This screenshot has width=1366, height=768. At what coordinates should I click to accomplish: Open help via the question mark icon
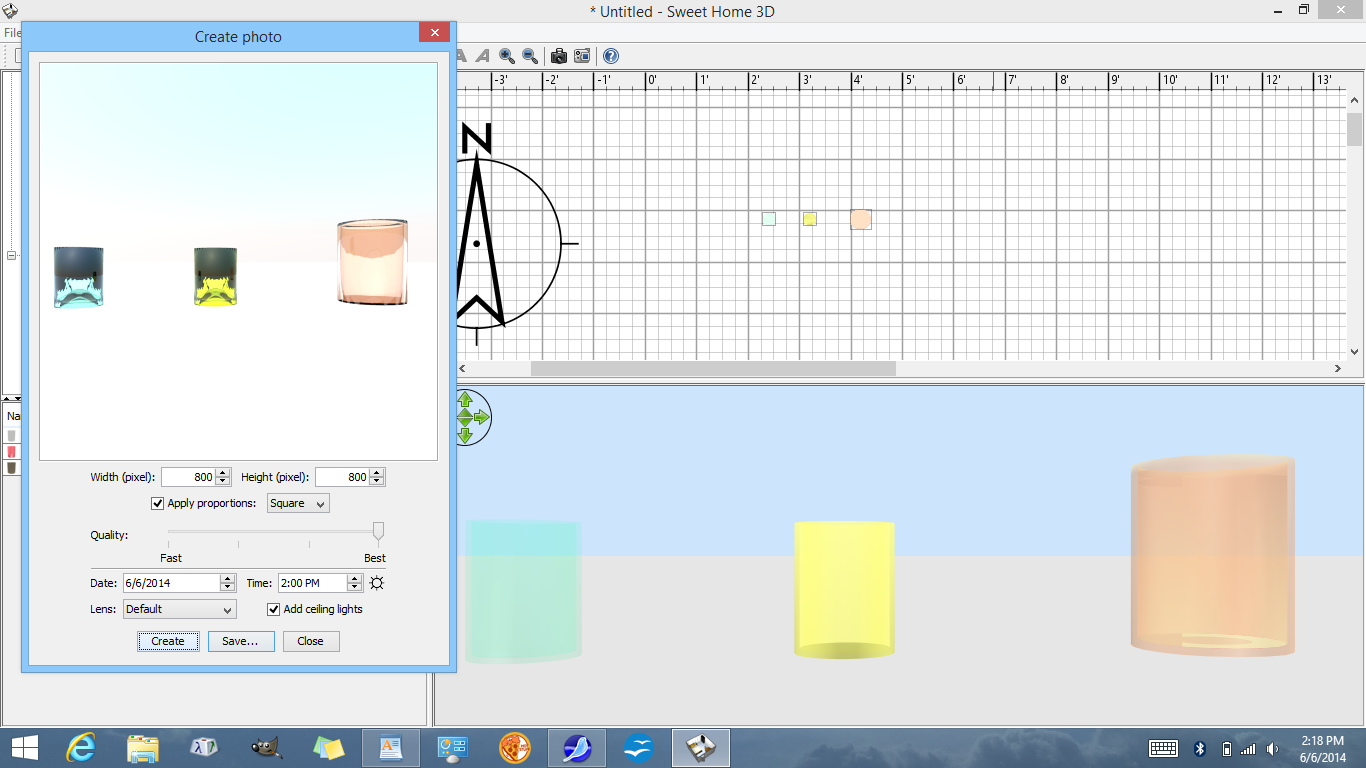tap(610, 56)
